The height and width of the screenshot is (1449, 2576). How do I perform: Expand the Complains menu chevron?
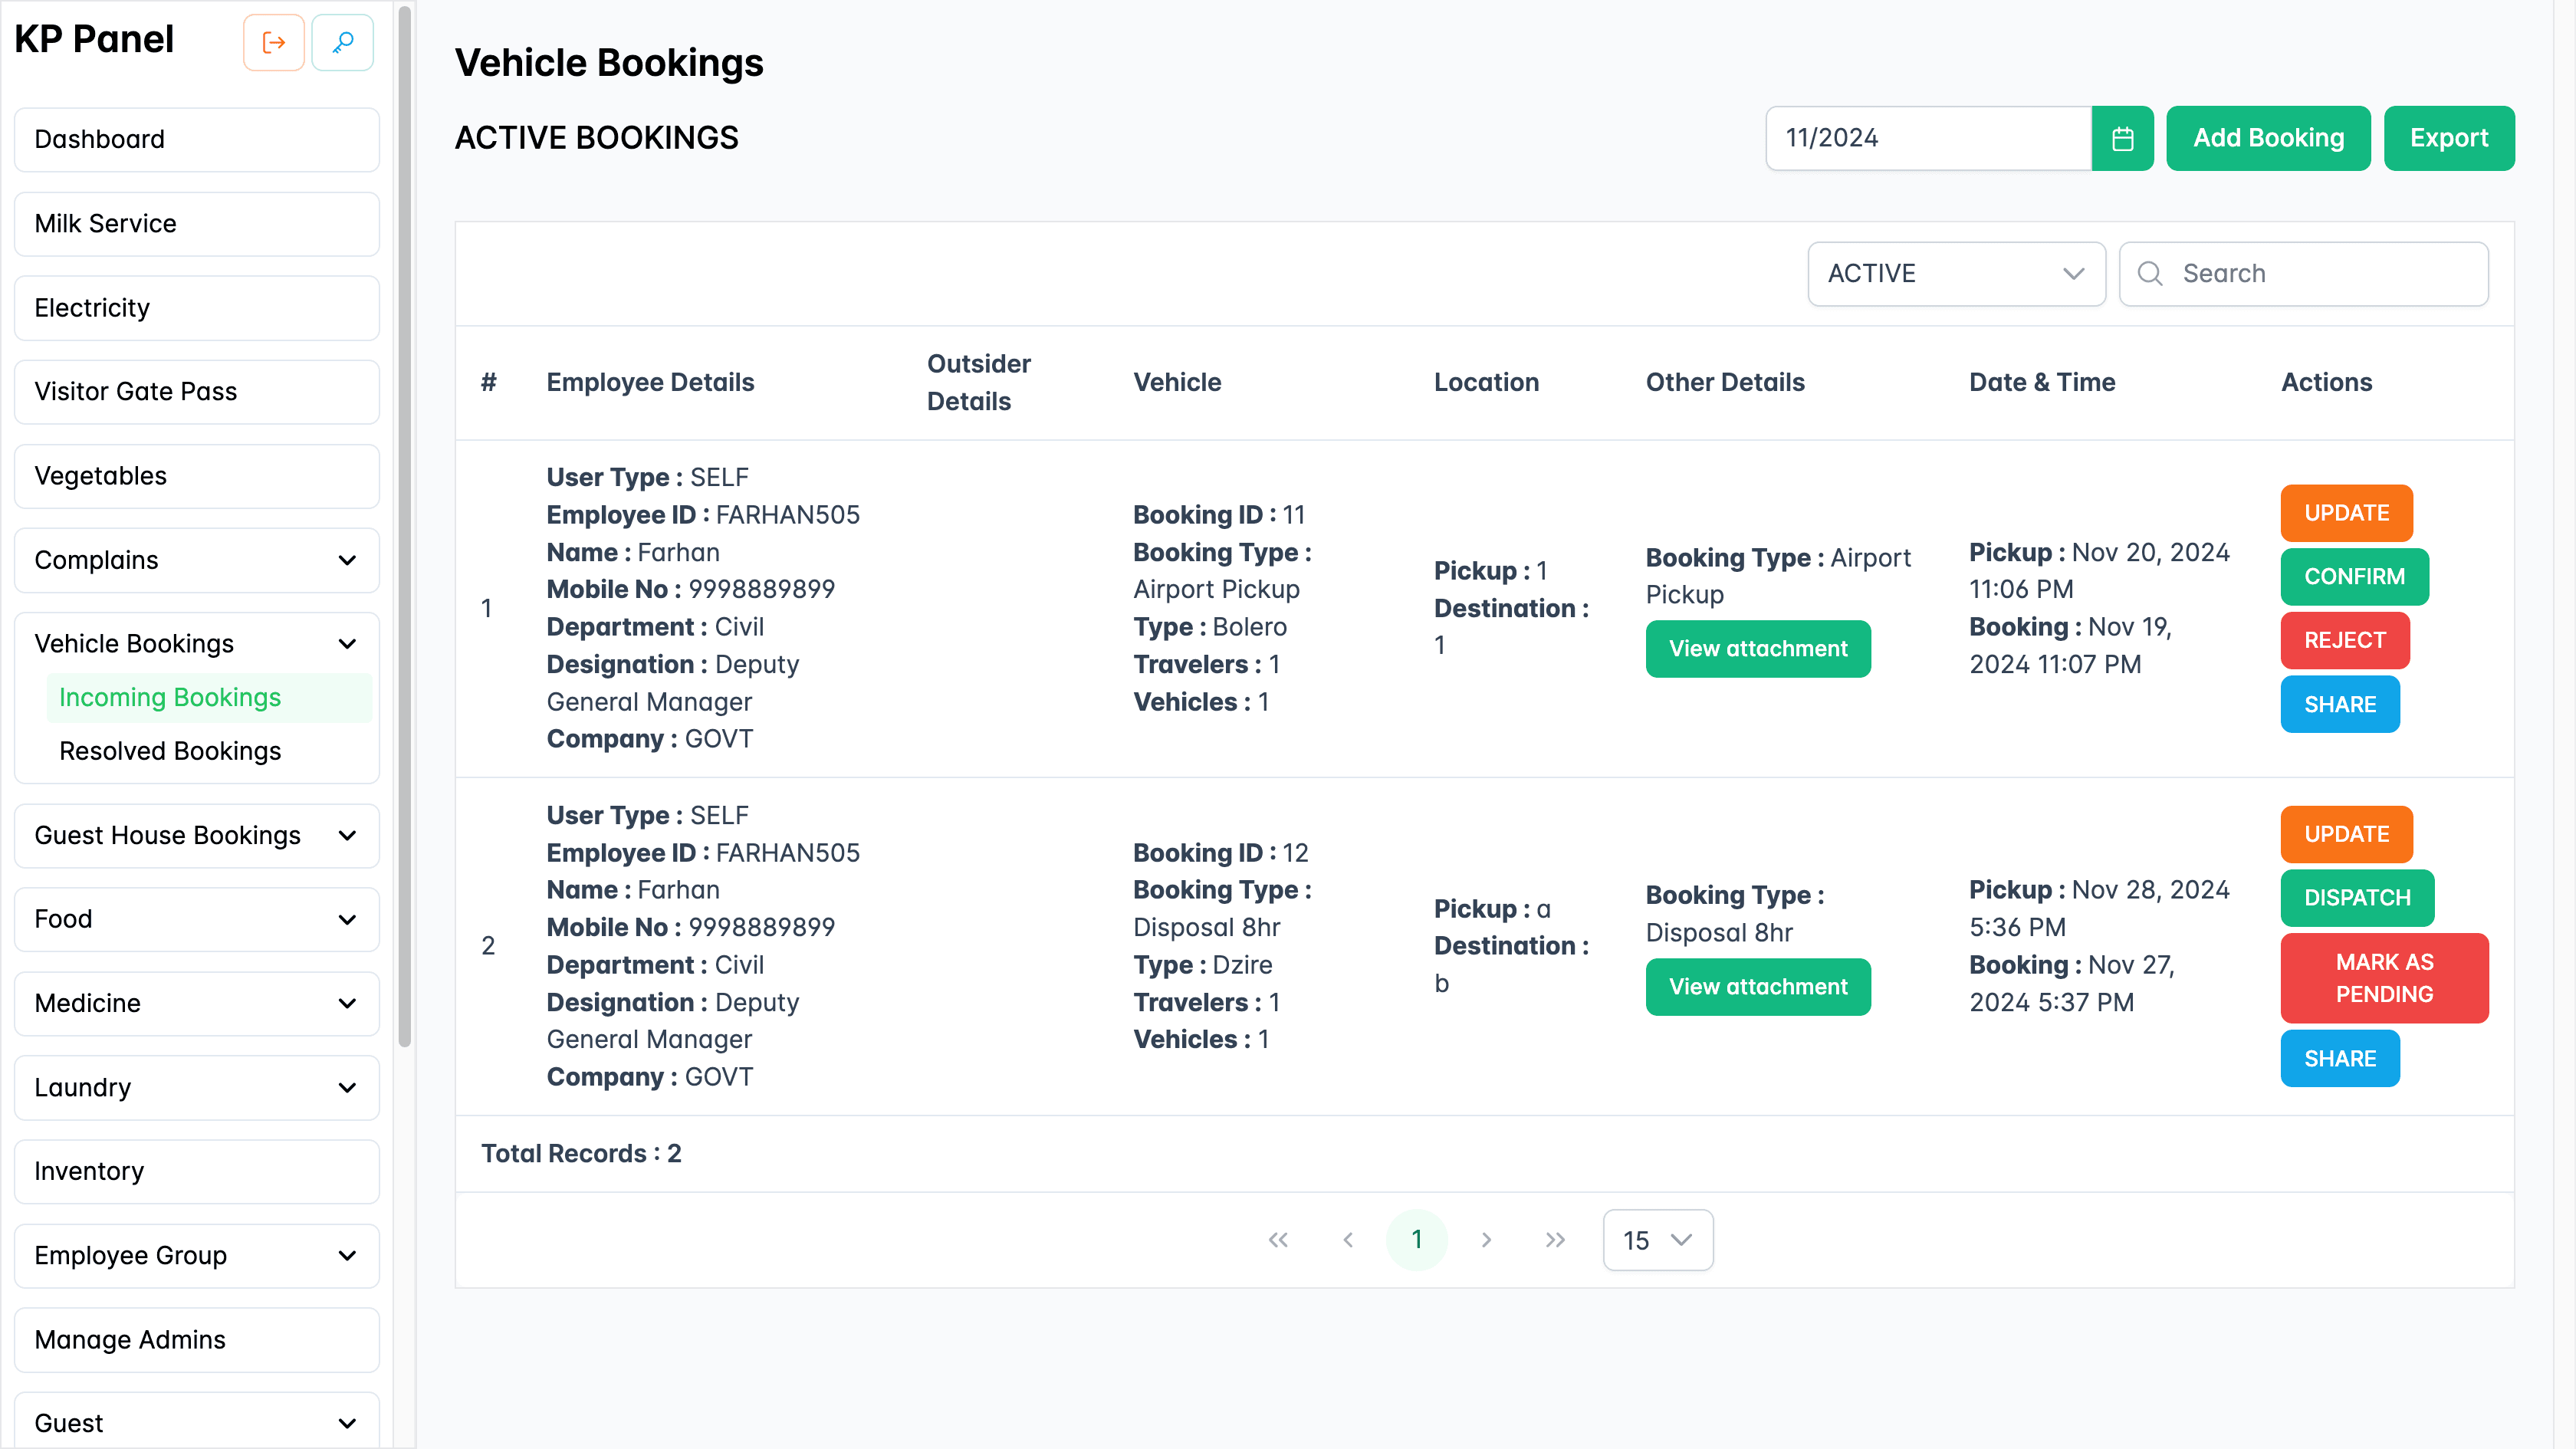(347, 560)
